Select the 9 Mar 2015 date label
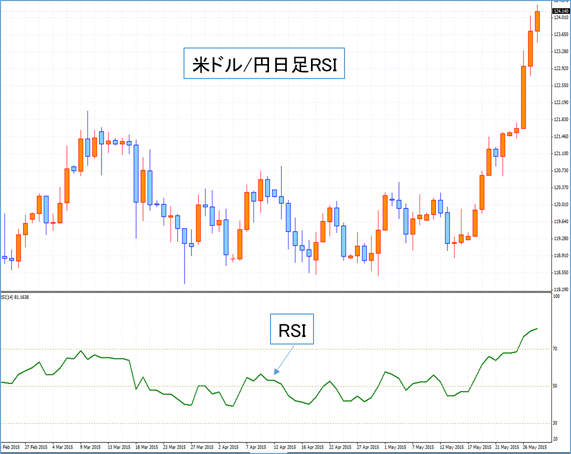 point(90,447)
